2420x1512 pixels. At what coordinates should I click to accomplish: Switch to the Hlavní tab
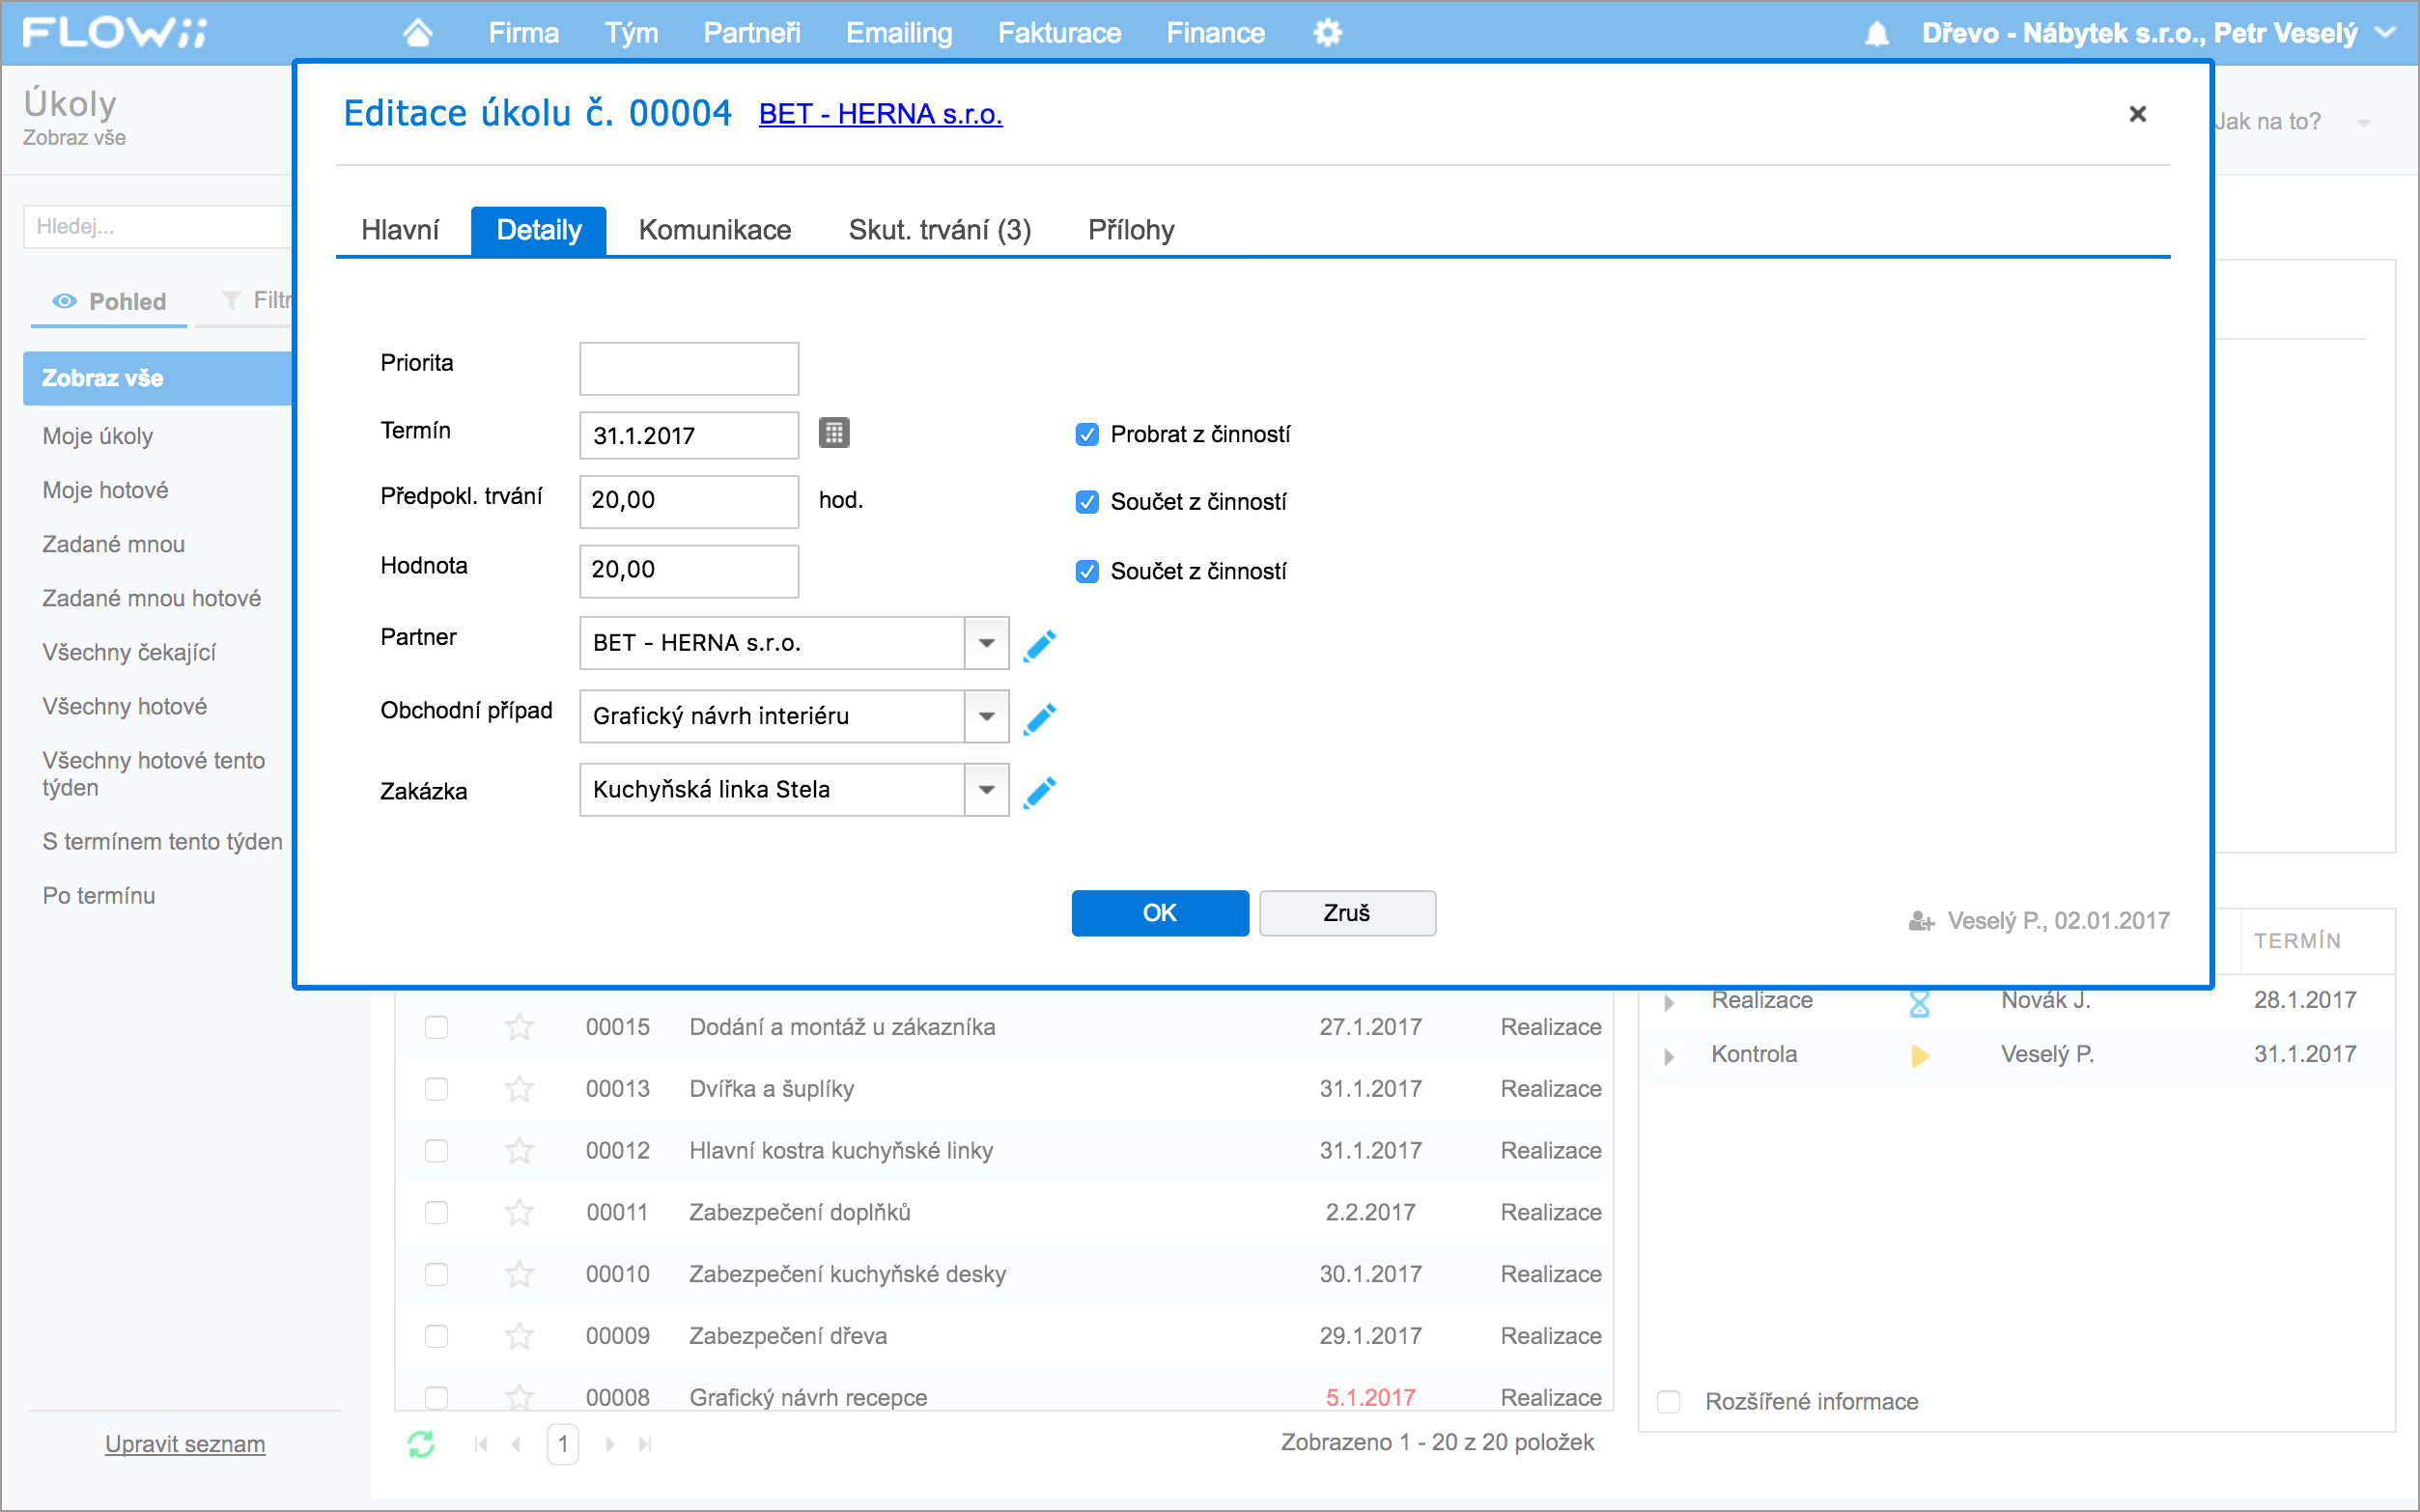coord(400,230)
